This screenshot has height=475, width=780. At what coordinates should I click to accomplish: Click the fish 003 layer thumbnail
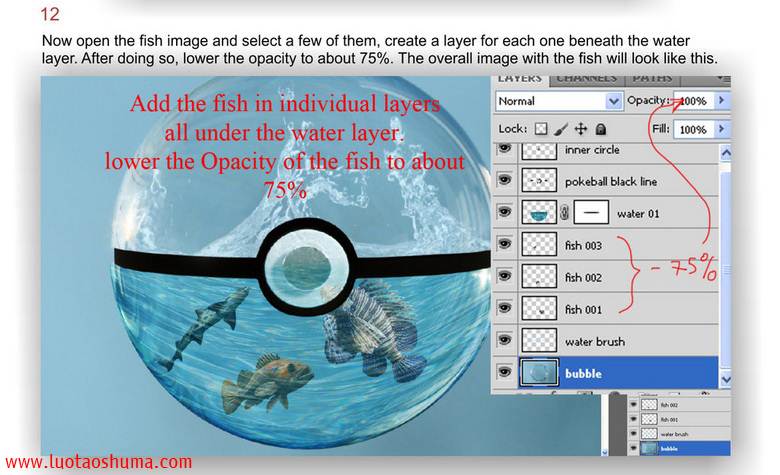[539, 244]
